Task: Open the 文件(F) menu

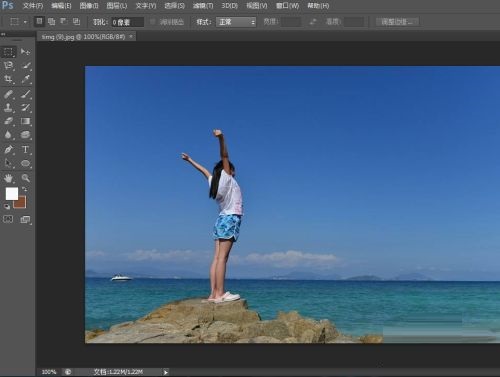Action: 33,6
